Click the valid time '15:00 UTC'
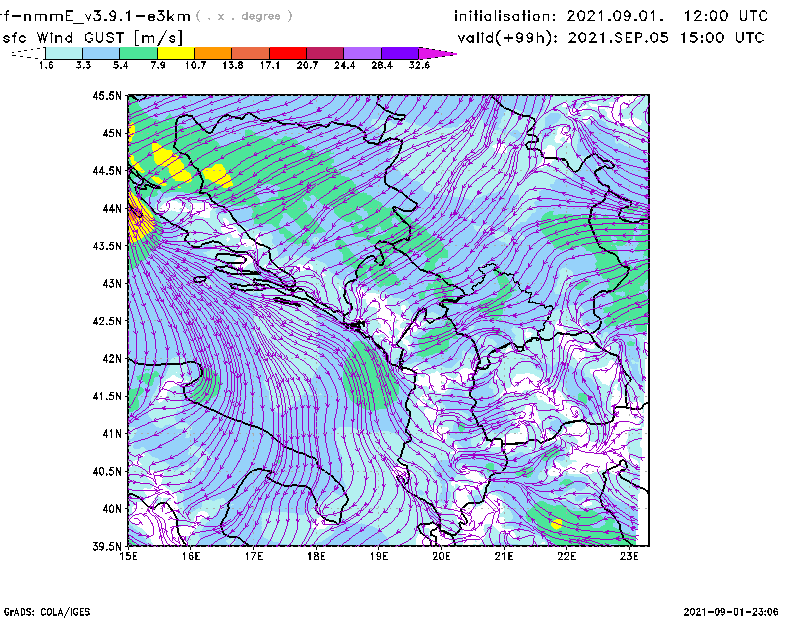 722,38
